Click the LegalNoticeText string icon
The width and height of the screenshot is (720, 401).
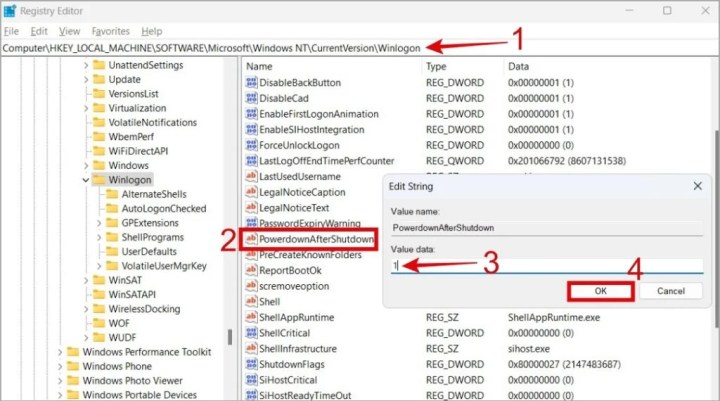pyautogui.click(x=251, y=208)
